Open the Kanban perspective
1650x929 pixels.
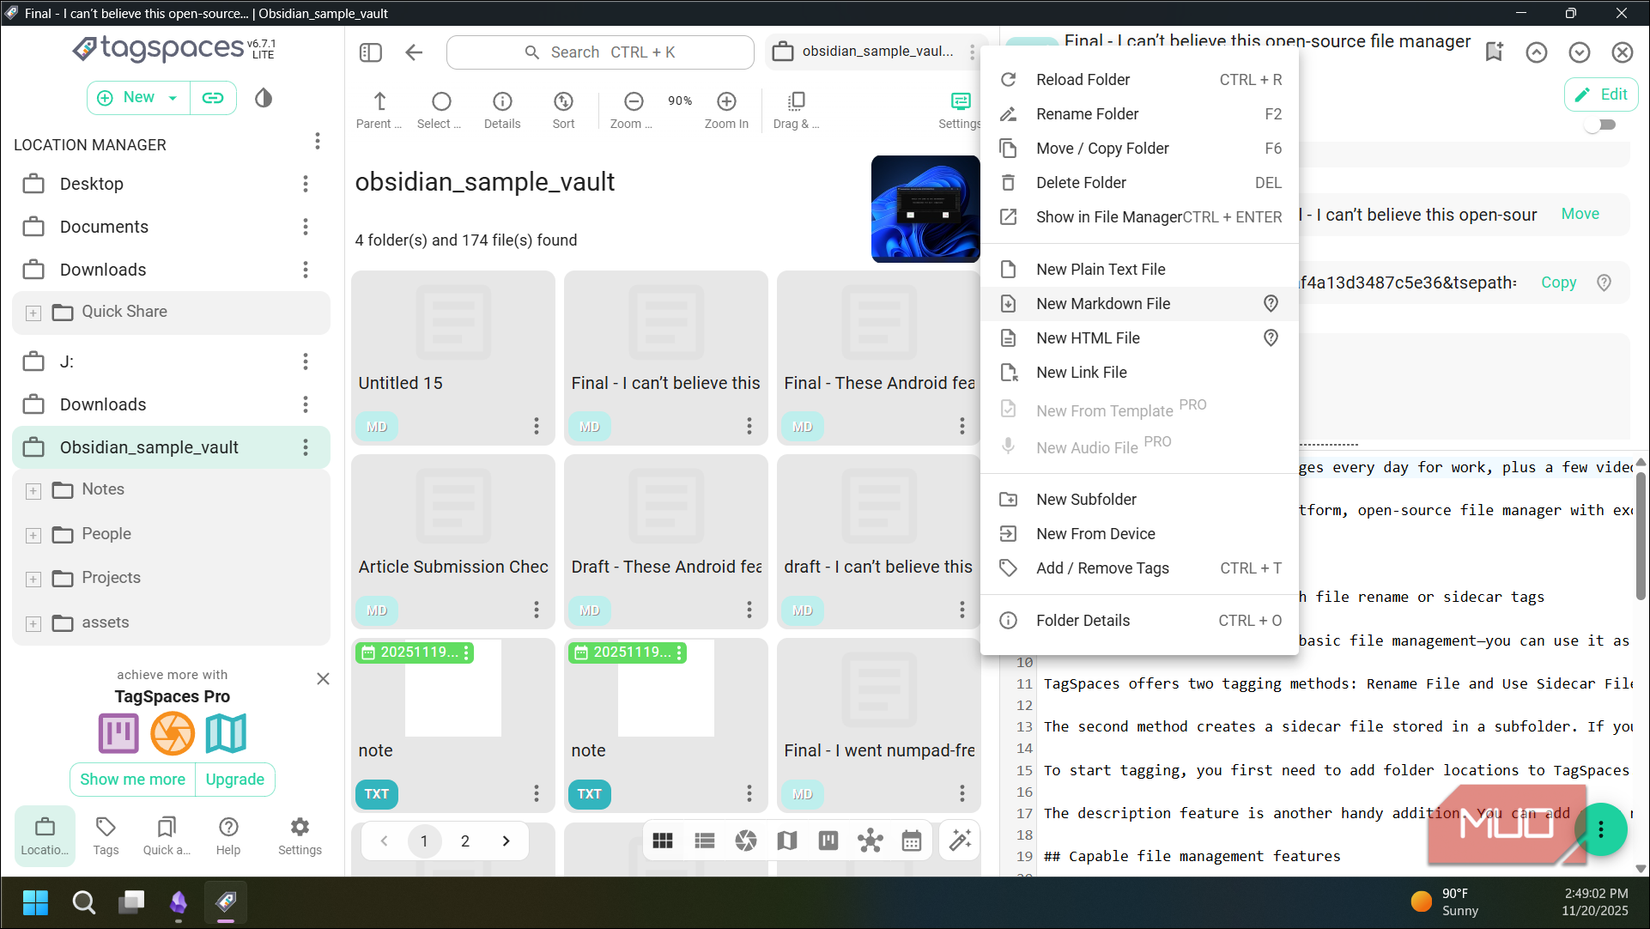(828, 841)
